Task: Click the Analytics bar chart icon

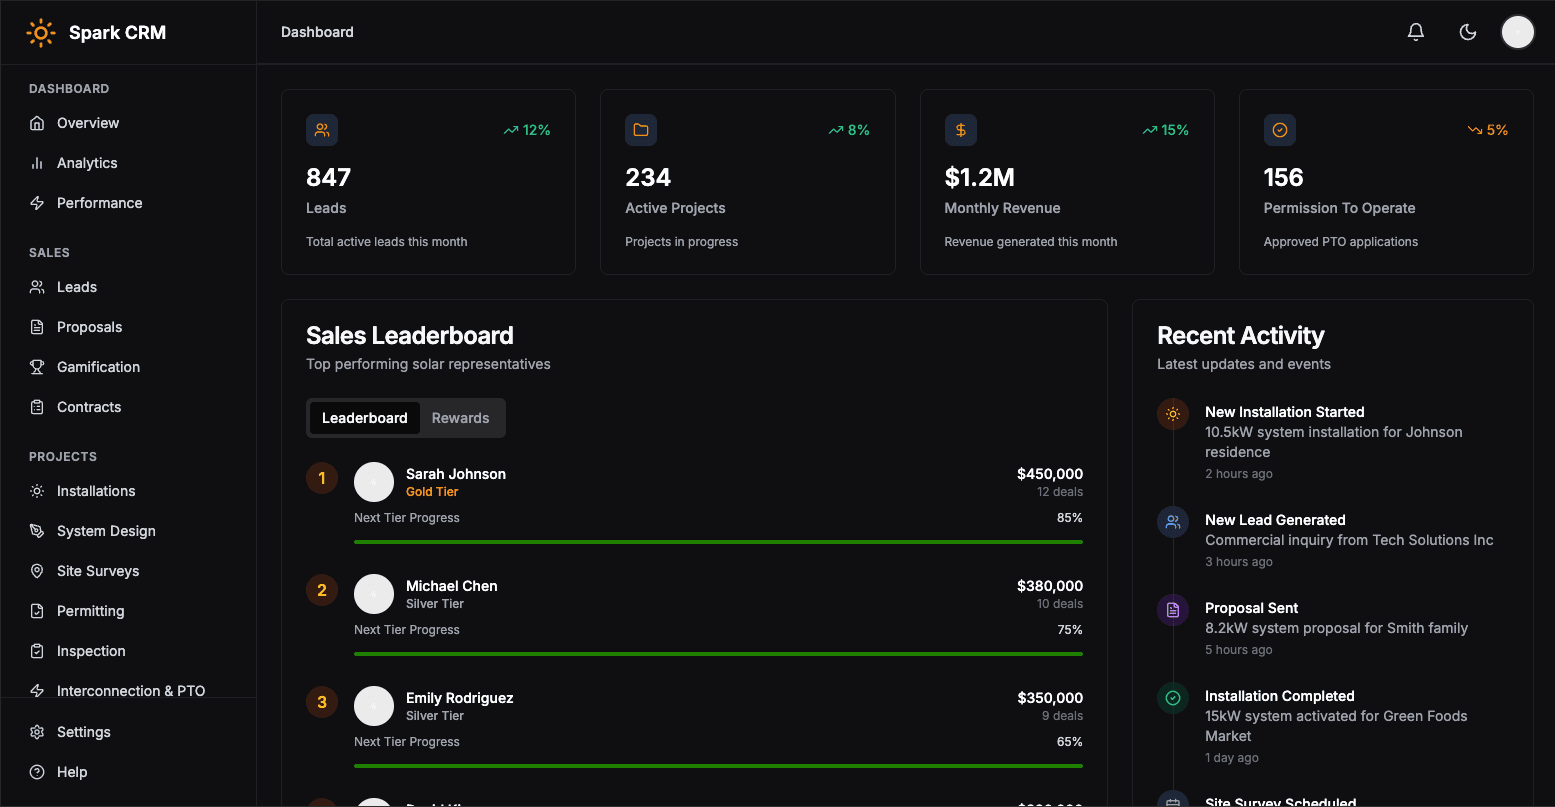Action: 37,163
